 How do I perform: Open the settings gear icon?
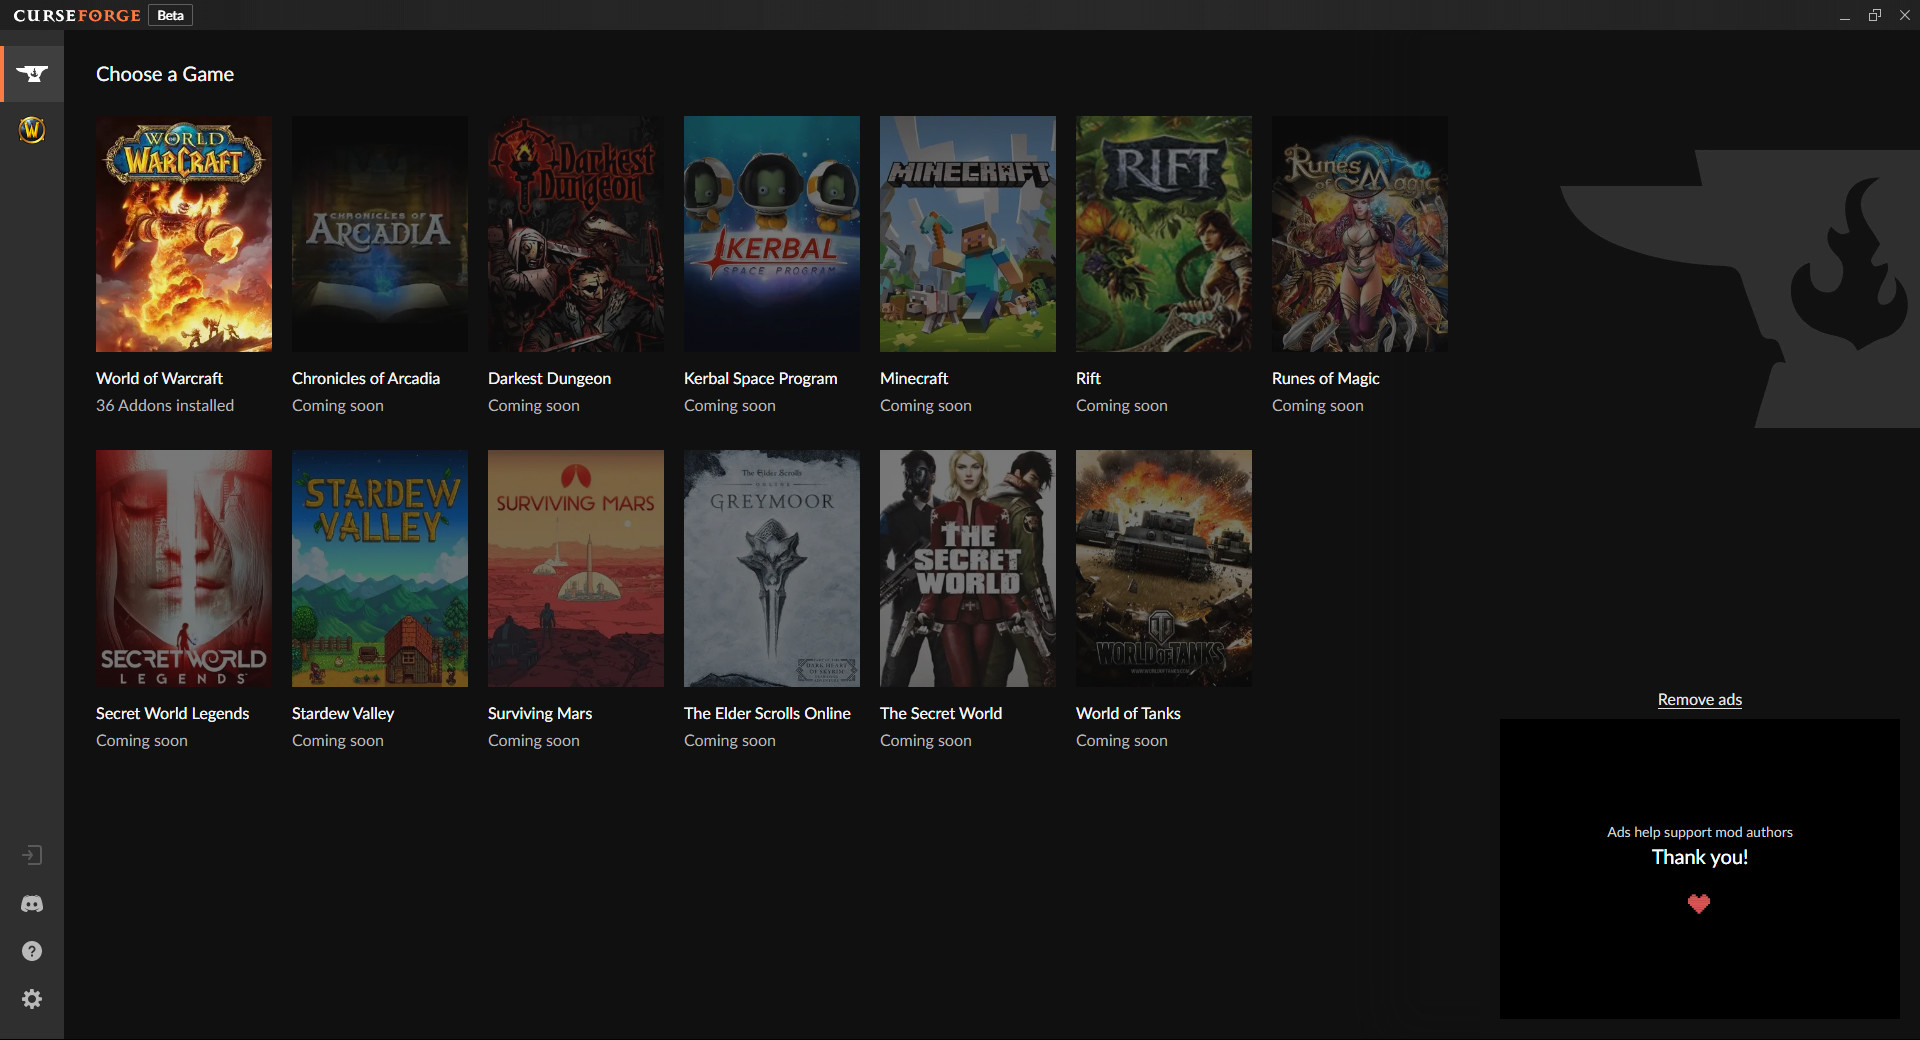tap(32, 999)
